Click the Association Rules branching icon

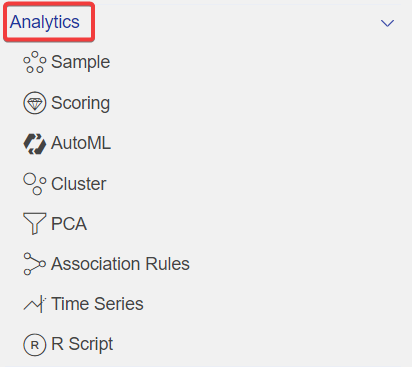[35, 264]
